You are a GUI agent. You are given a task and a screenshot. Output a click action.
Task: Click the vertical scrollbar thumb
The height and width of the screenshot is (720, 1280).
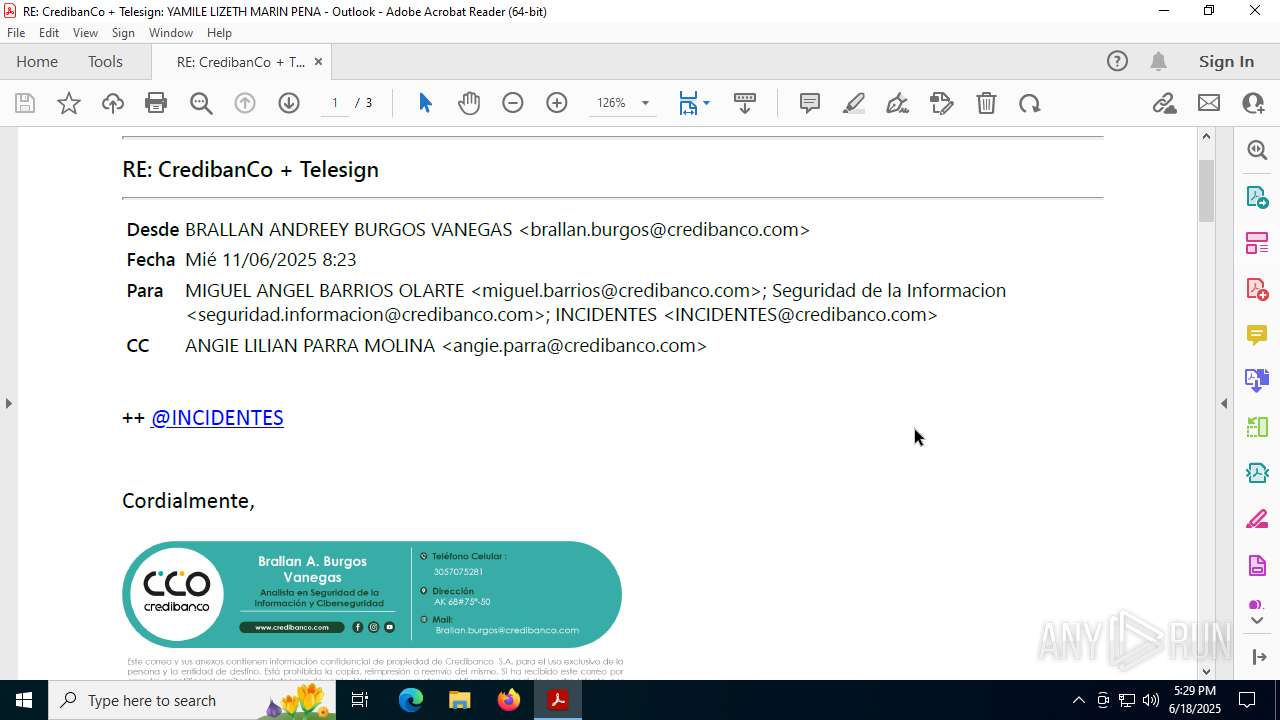pos(1206,190)
